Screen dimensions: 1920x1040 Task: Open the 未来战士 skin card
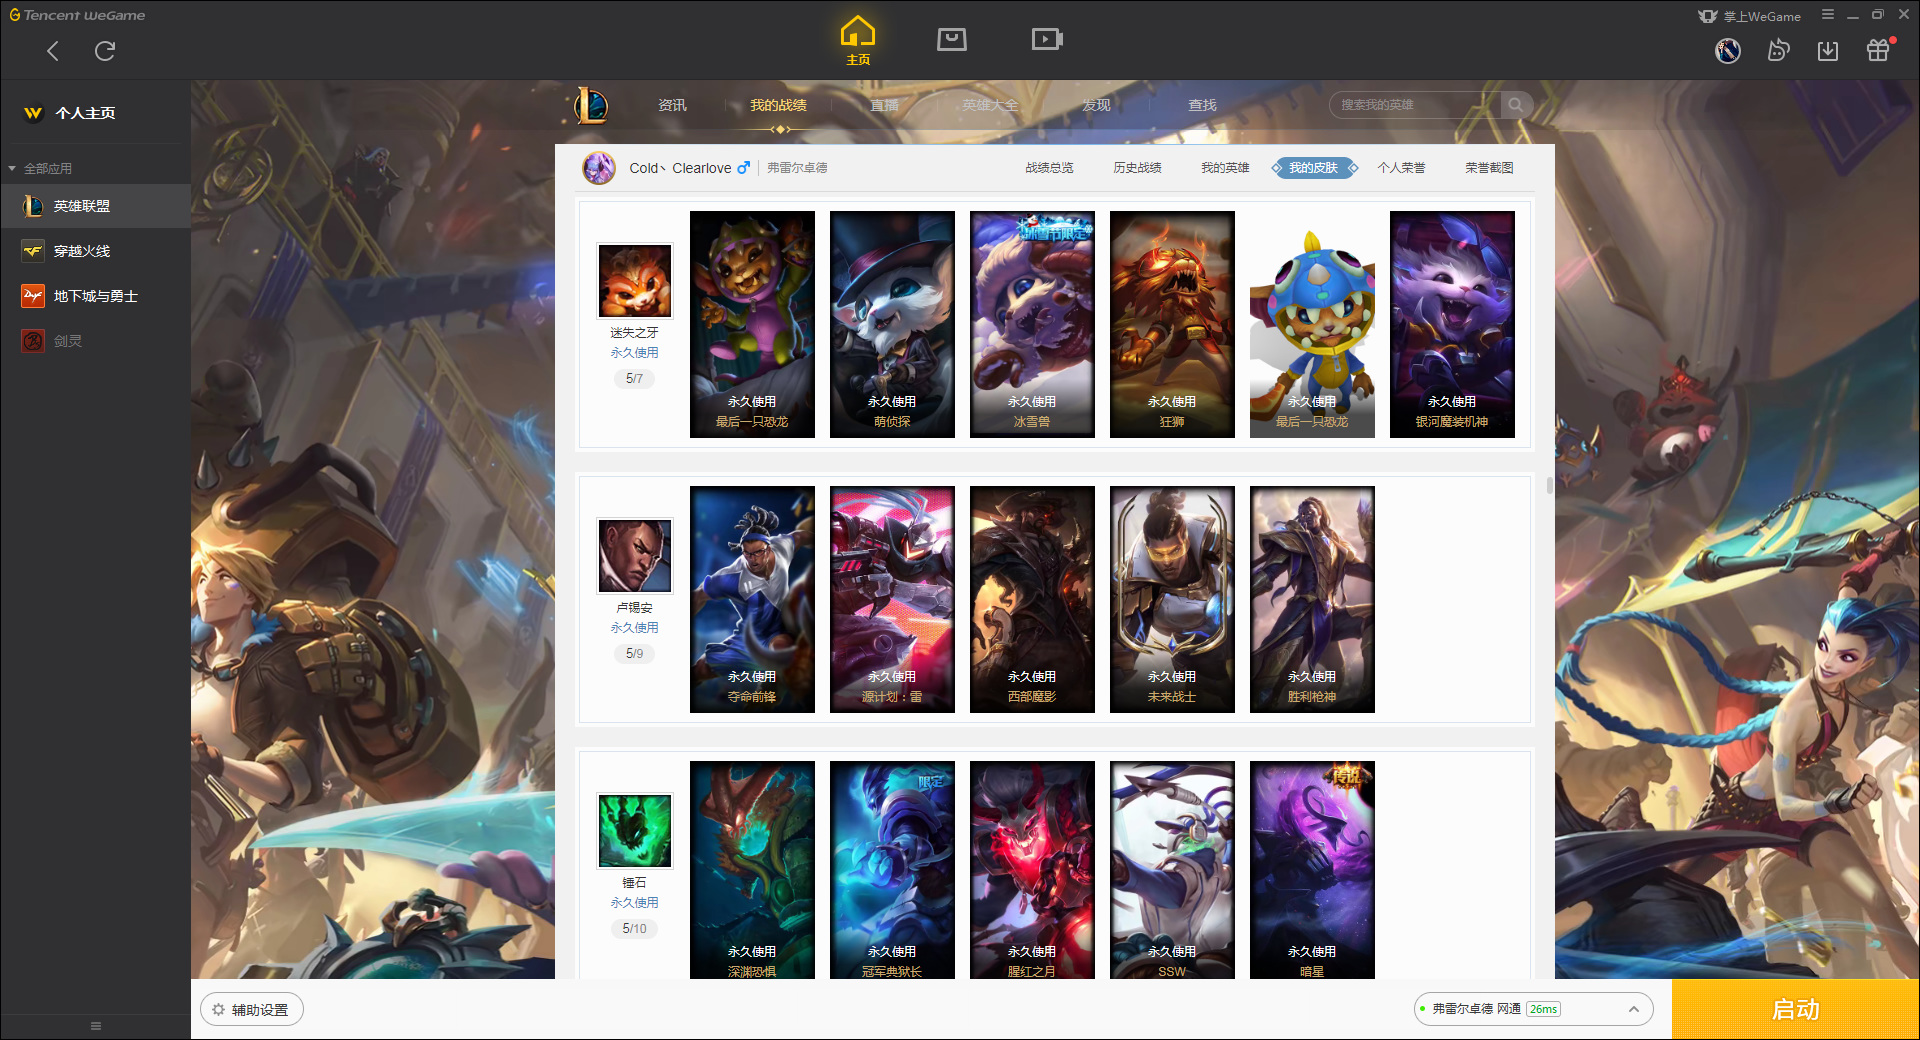pos(1172,599)
